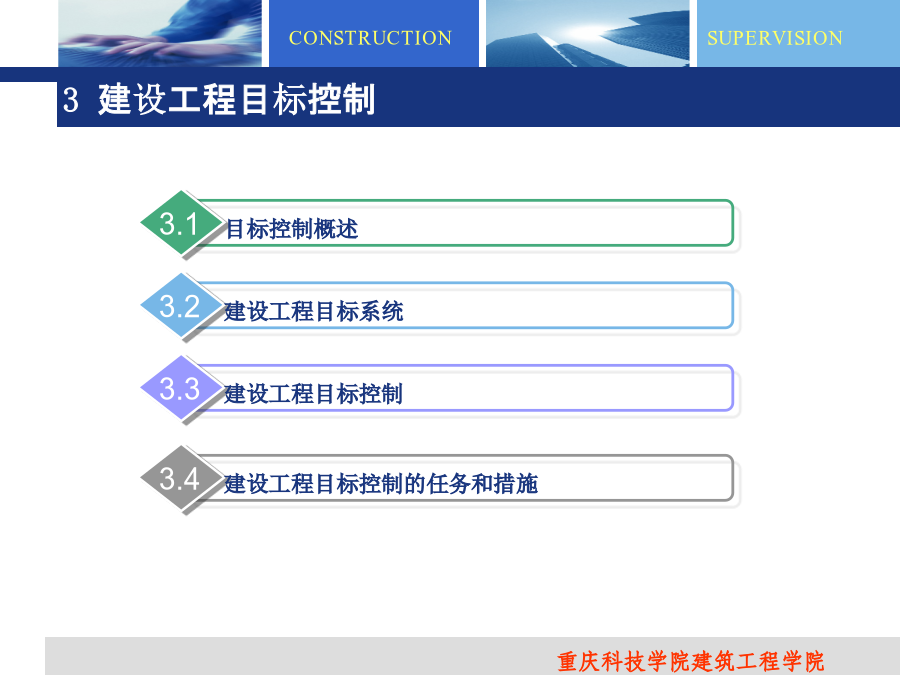Image resolution: width=900 pixels, height=675 pixels.
Task: Click the purple 3.3 diamond marker
Action: click(x=181, y=388)
